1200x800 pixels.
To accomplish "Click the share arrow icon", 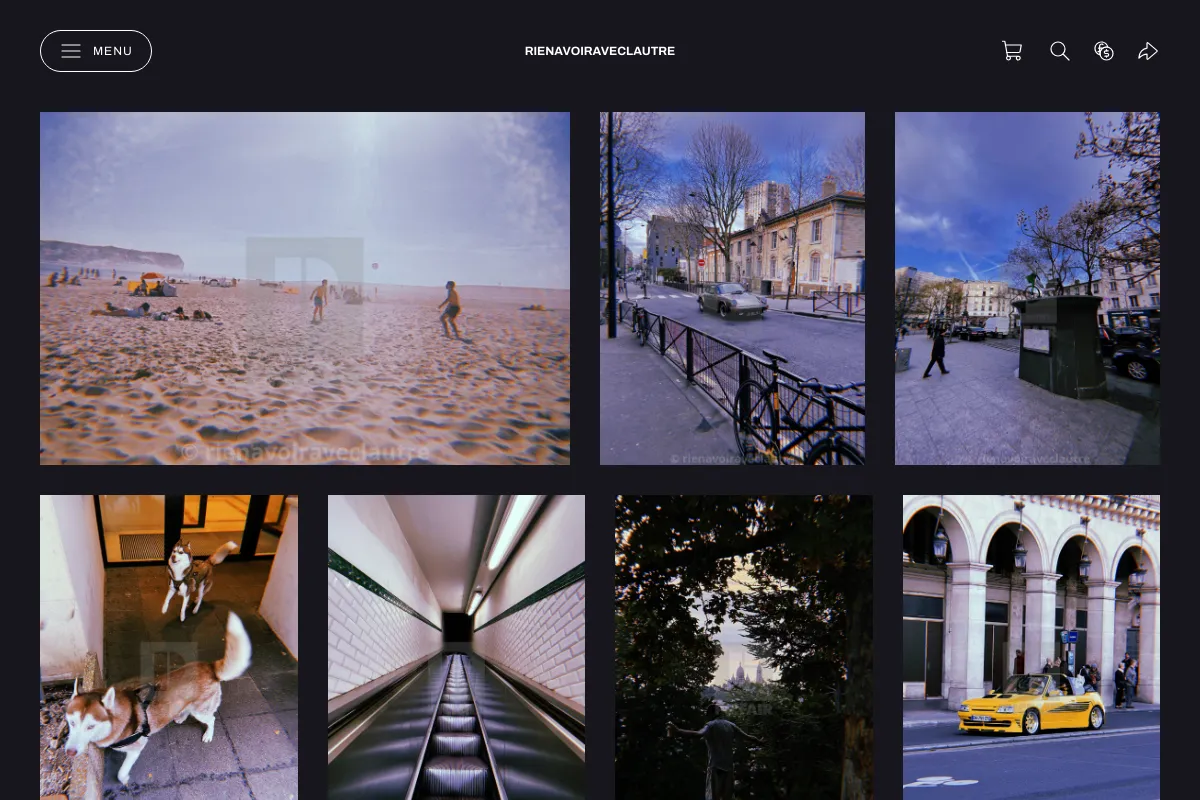I will (1148, 51).
